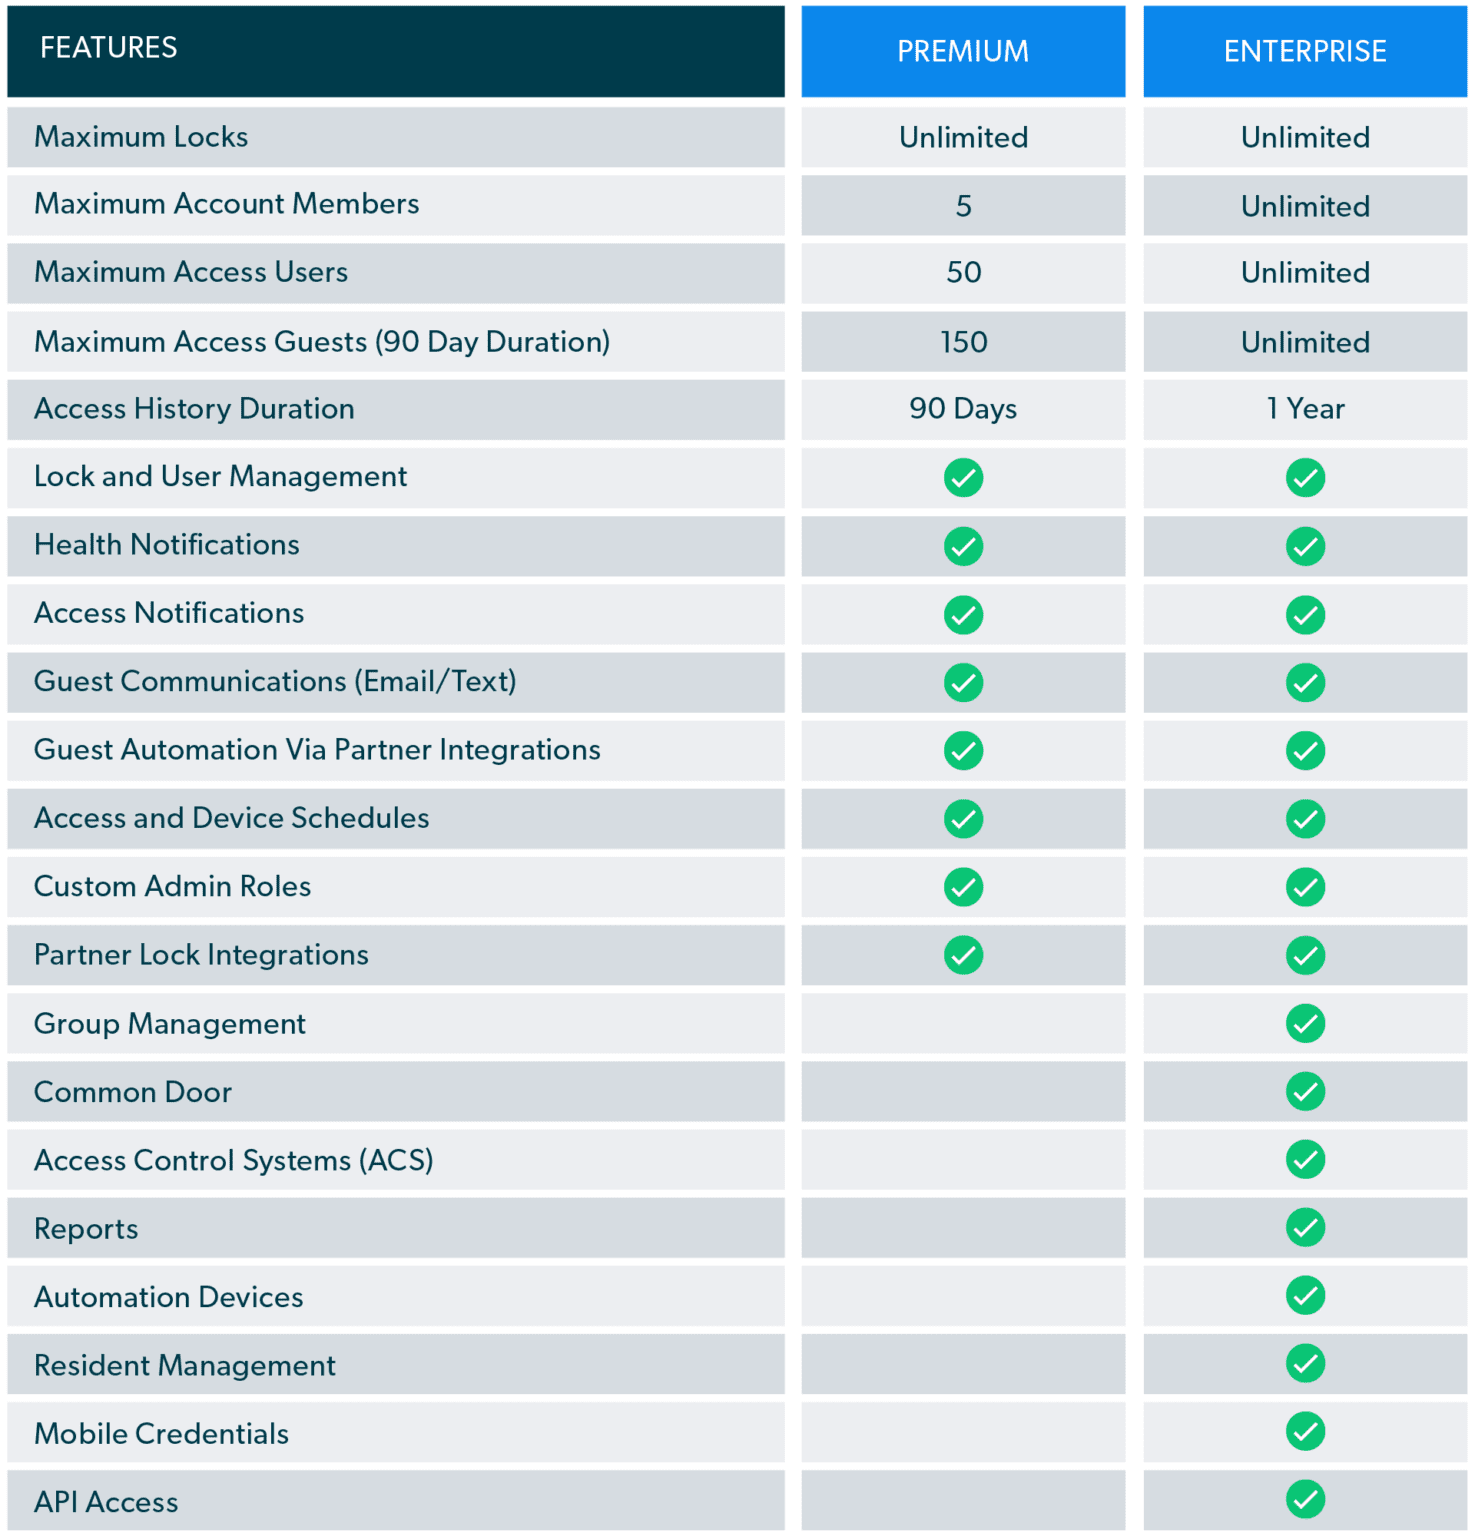Click the Enterprise checkmark for API Access
Screen dimensions: 1475x1536
(1305, 1499)
